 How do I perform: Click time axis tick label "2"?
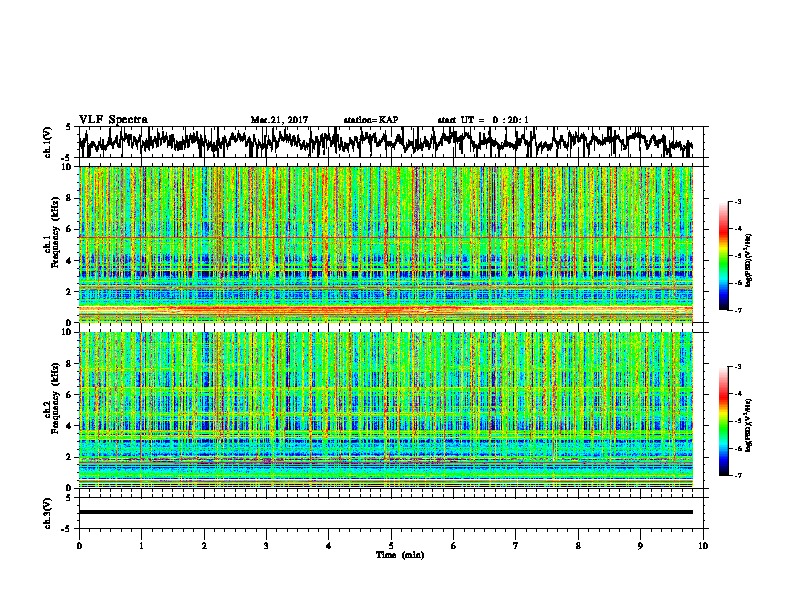click(x=204, y=545)
